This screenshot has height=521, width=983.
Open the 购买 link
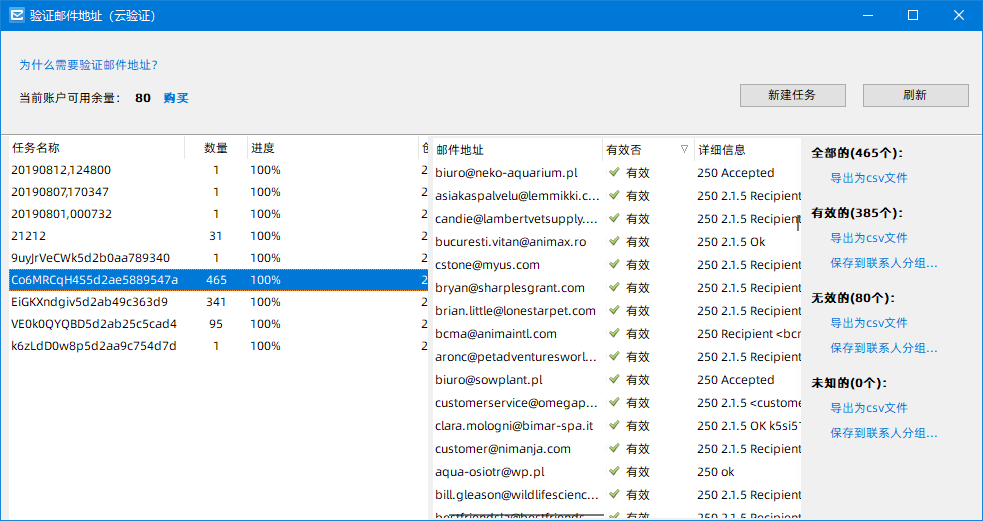(x=176, y=98)
